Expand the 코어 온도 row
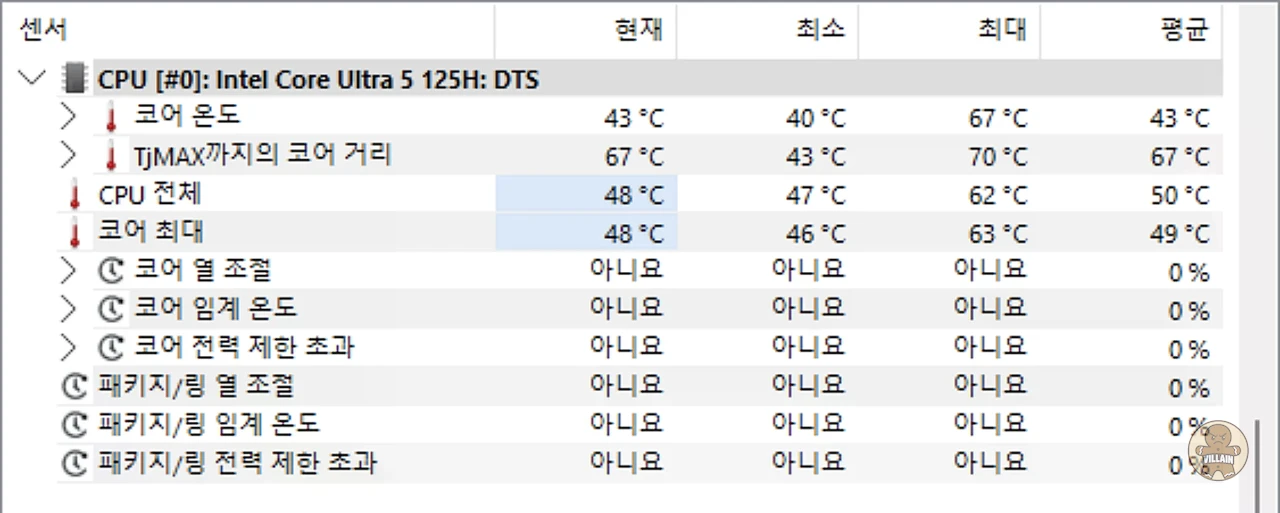Viewport: 1280px width, 513px height. tap(68, 117)
